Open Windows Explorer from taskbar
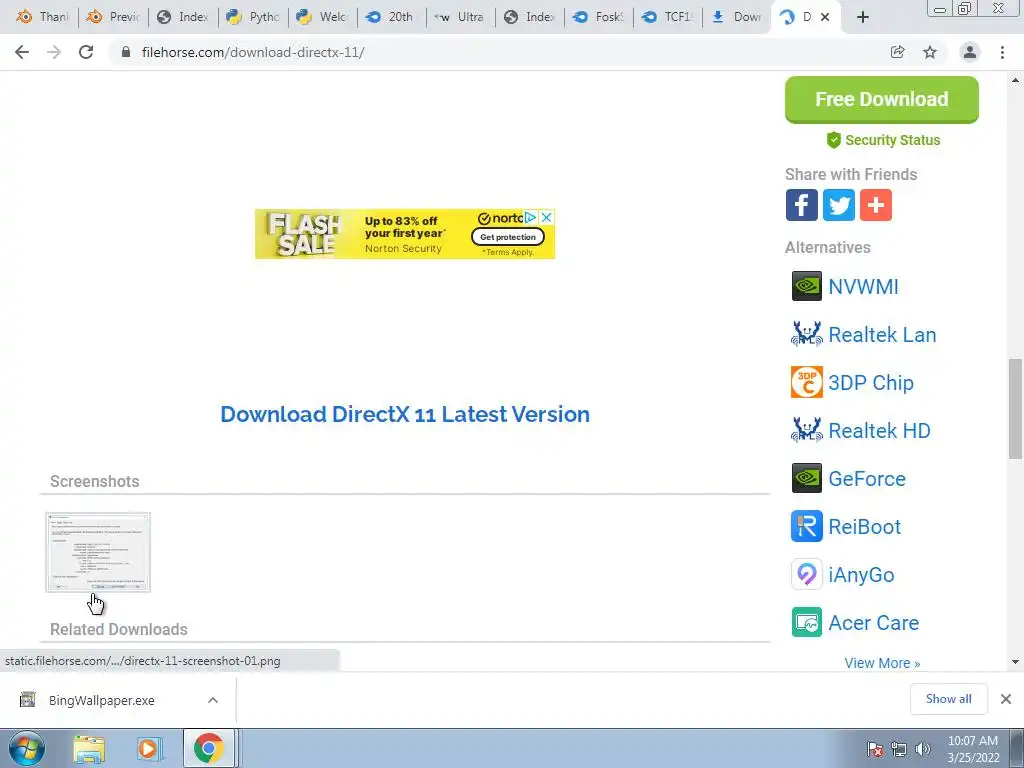Screen dimensions: 1024x768 pos(89,749)
